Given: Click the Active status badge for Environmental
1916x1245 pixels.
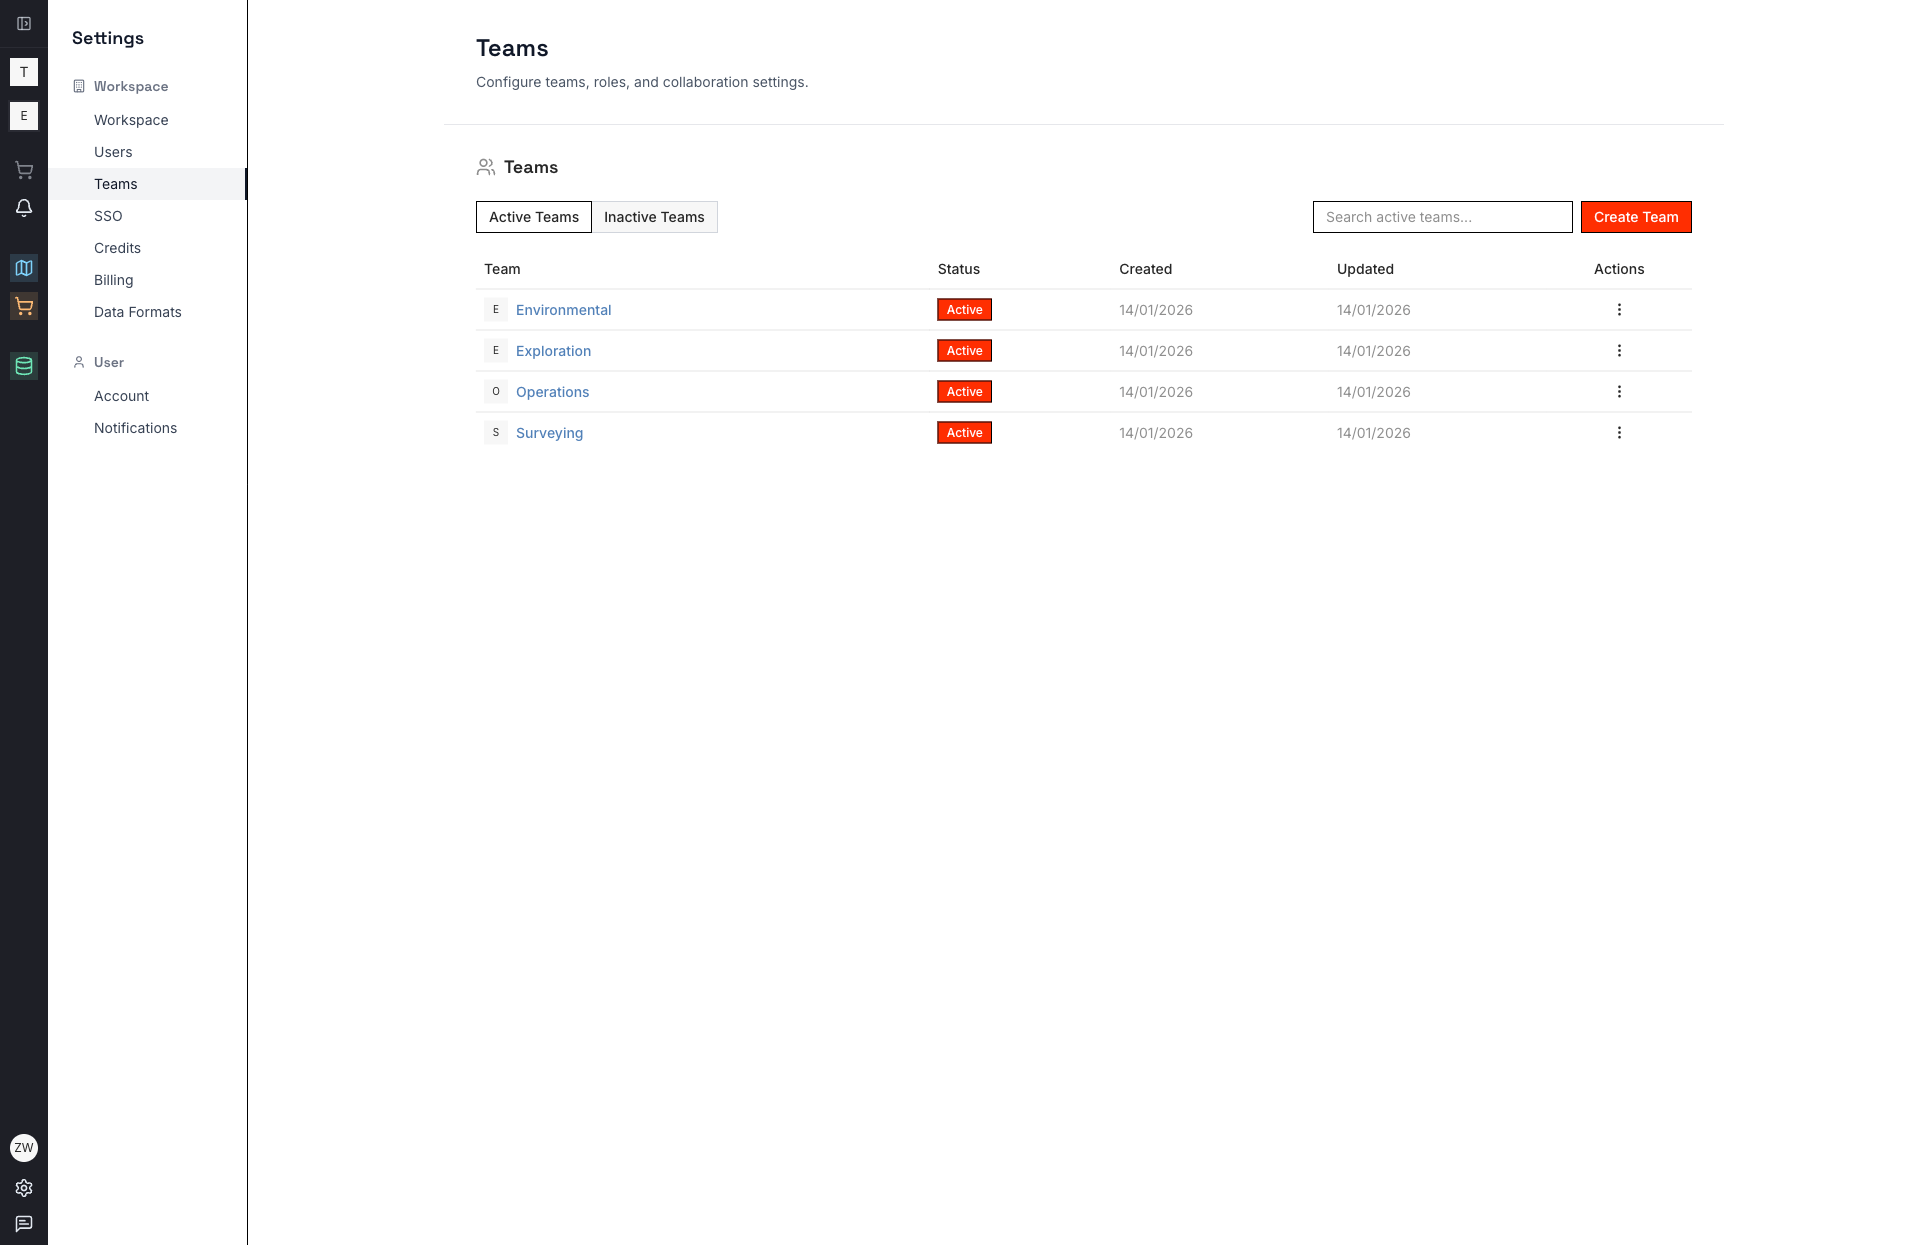Looking at the screenshot, I should coord(963,310).
